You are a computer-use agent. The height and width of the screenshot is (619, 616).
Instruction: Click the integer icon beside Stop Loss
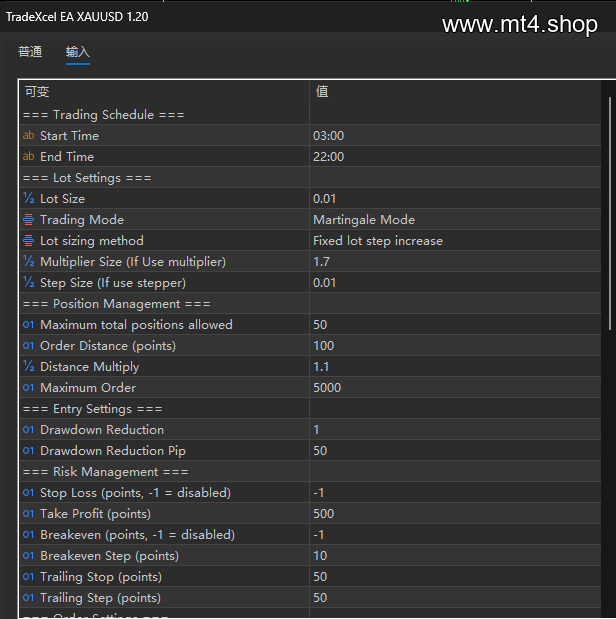pos(28,492)
